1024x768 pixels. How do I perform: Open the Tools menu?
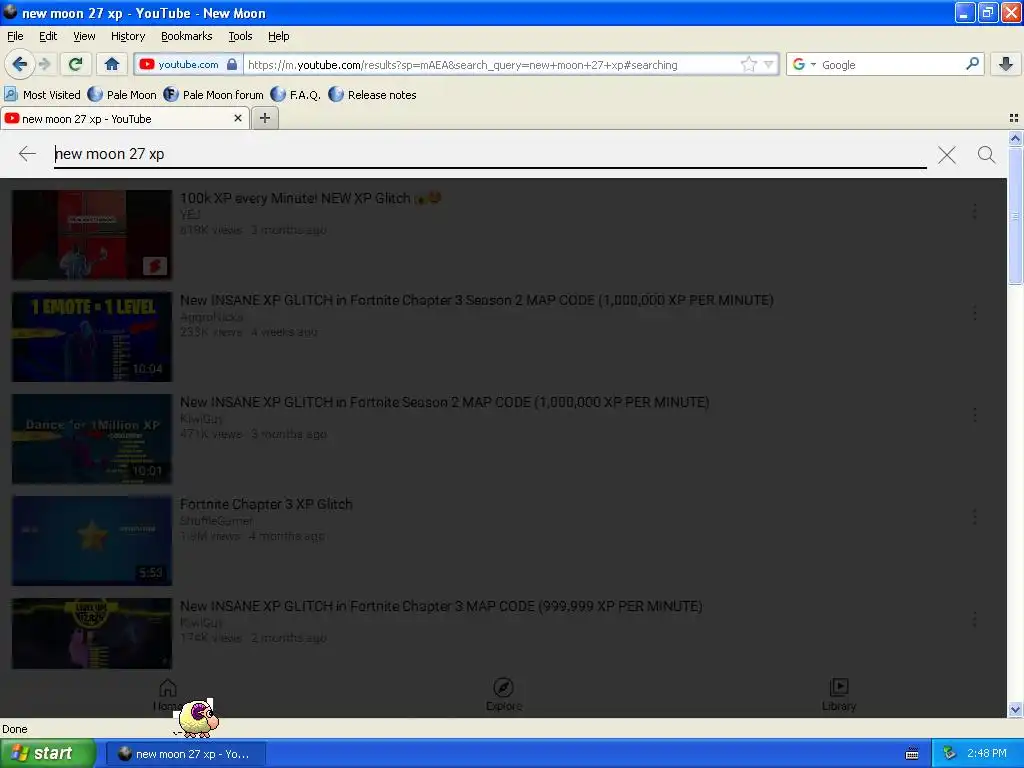(240, 36)
